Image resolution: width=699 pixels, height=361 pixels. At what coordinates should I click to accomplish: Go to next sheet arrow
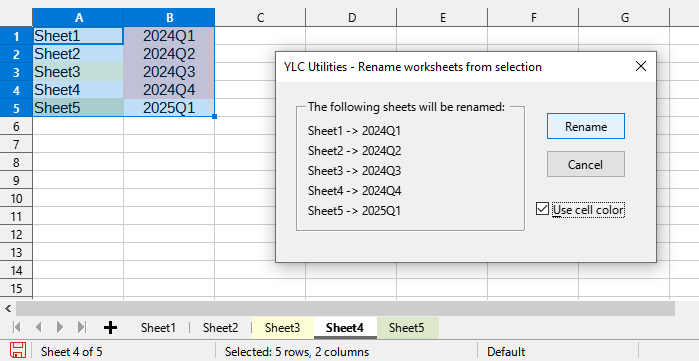(60, 328)
